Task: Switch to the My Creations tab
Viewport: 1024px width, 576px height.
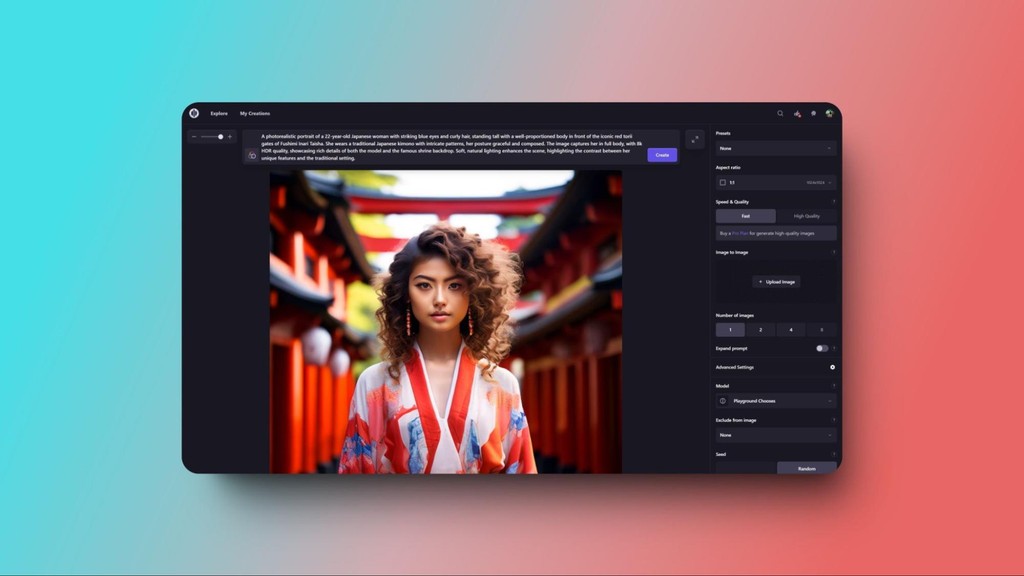Action: tap(254, 113)
